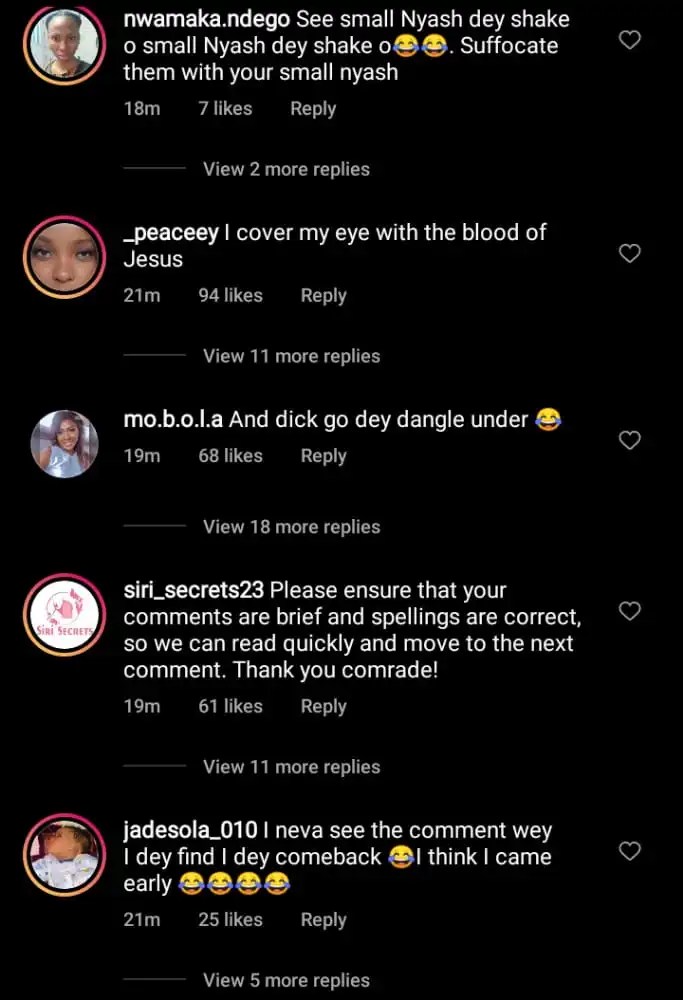The image size is (683, 1000).
Task: Like jadesola_010's comment
Action: (630, 851)
